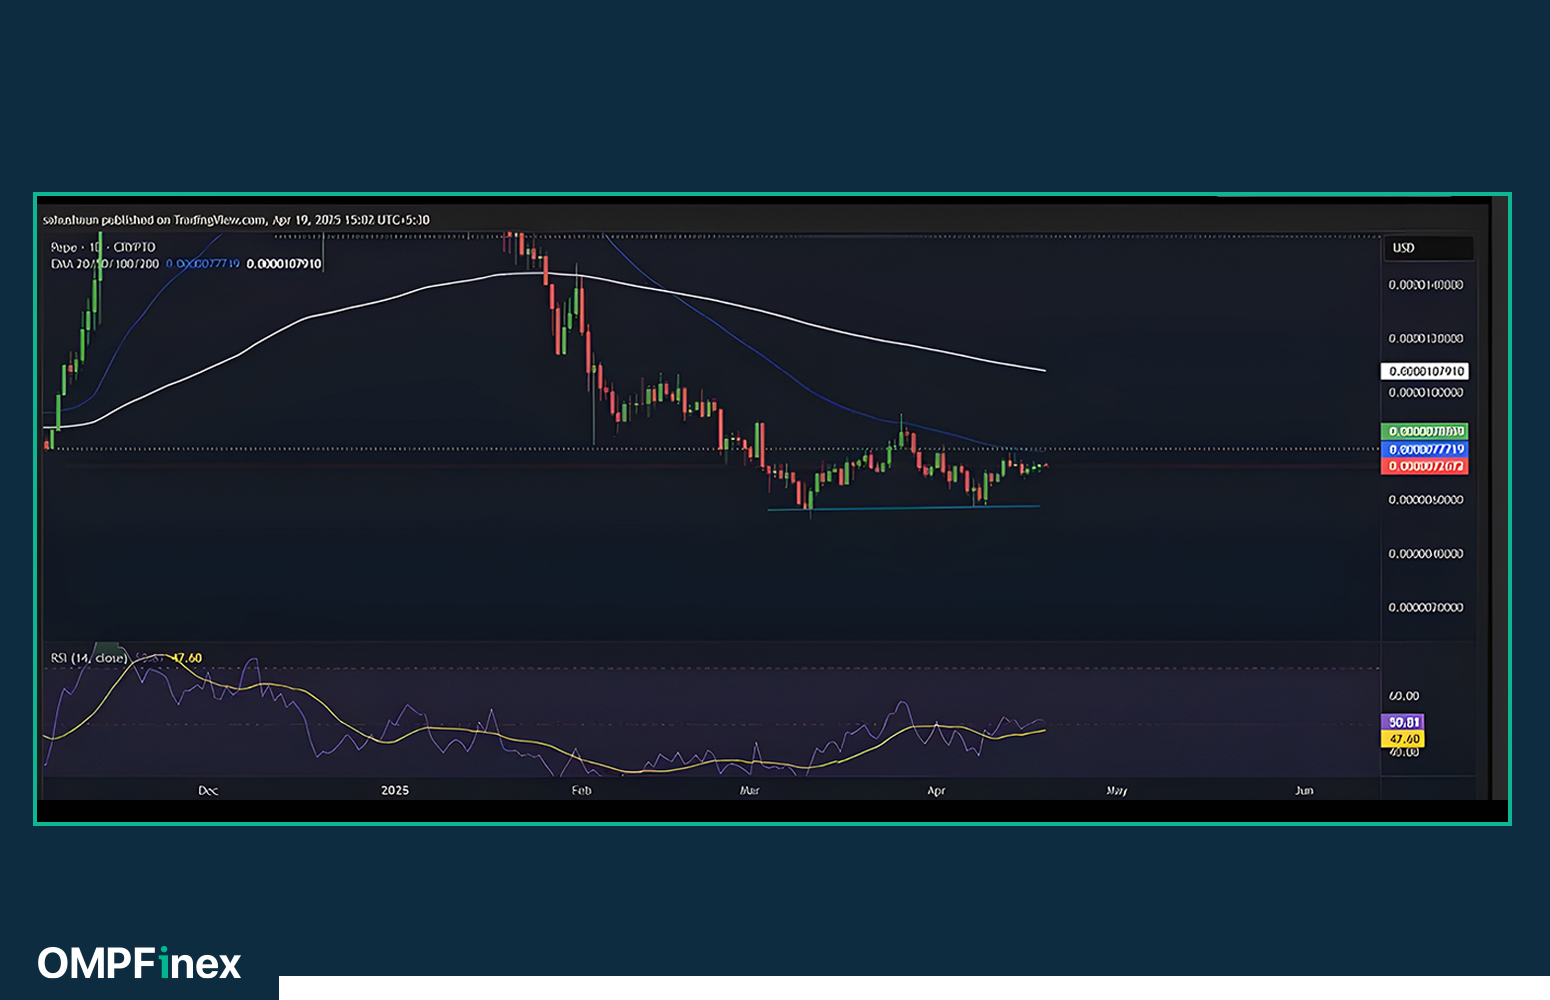Select the purple 50.81 RSI value tag

click(x=1404, y=722)
